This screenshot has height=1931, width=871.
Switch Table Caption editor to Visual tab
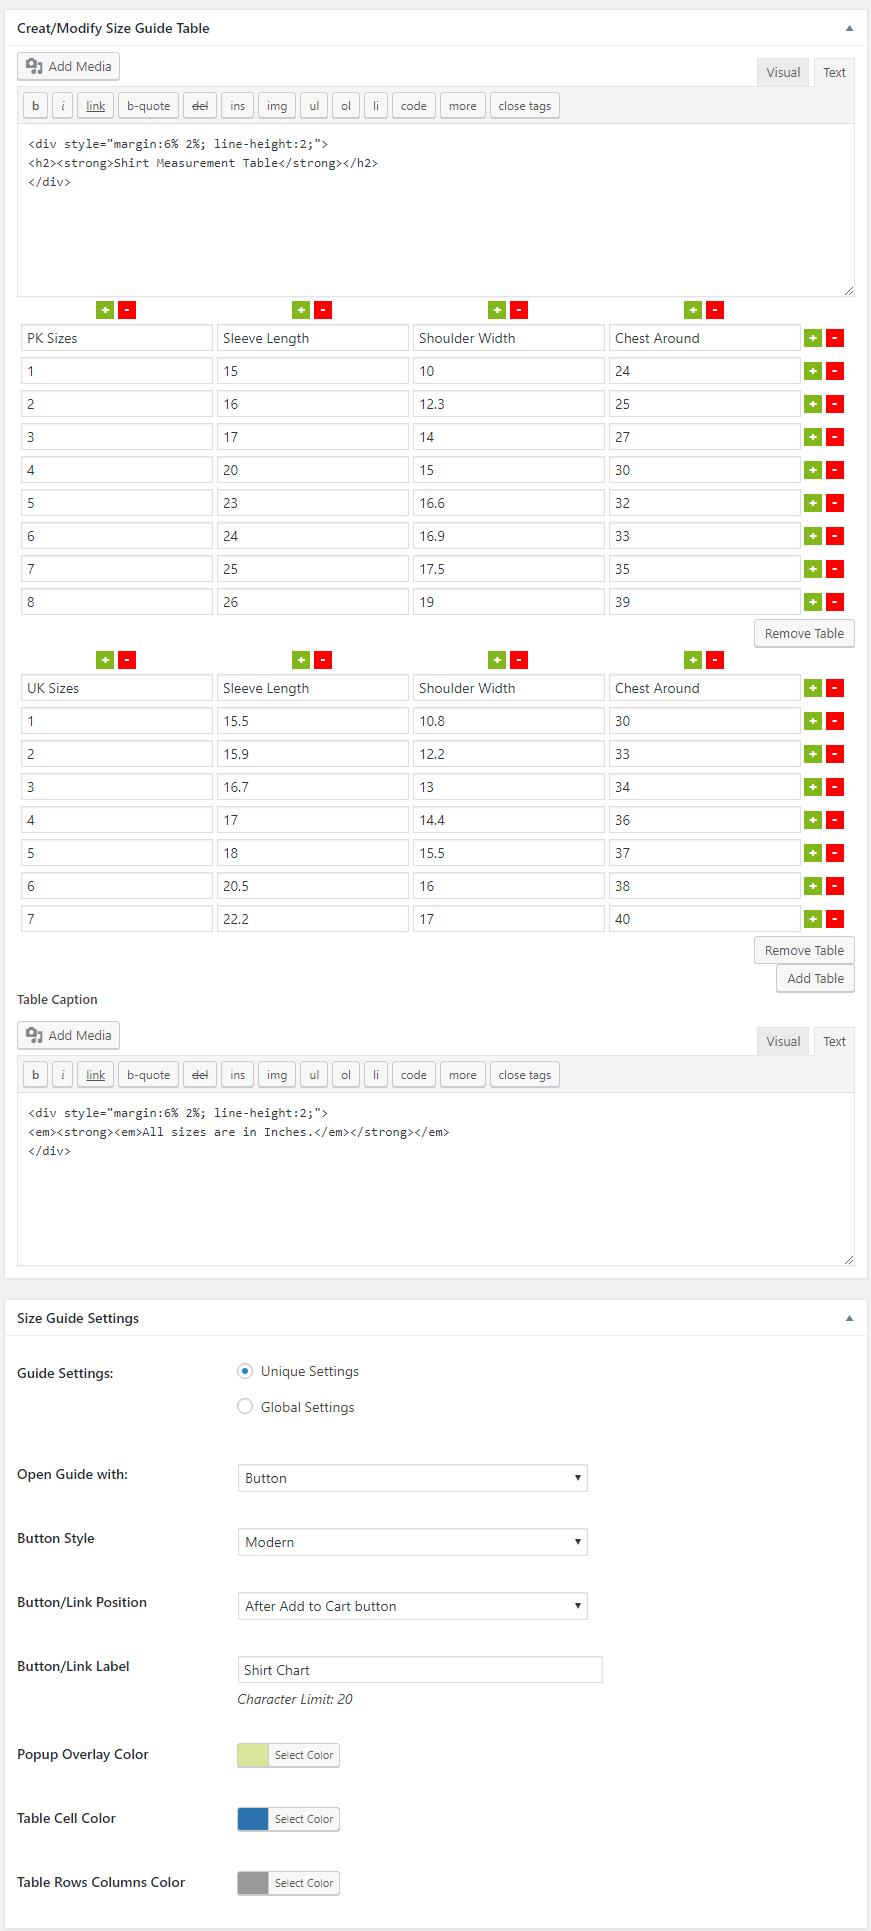(783, 1041)
